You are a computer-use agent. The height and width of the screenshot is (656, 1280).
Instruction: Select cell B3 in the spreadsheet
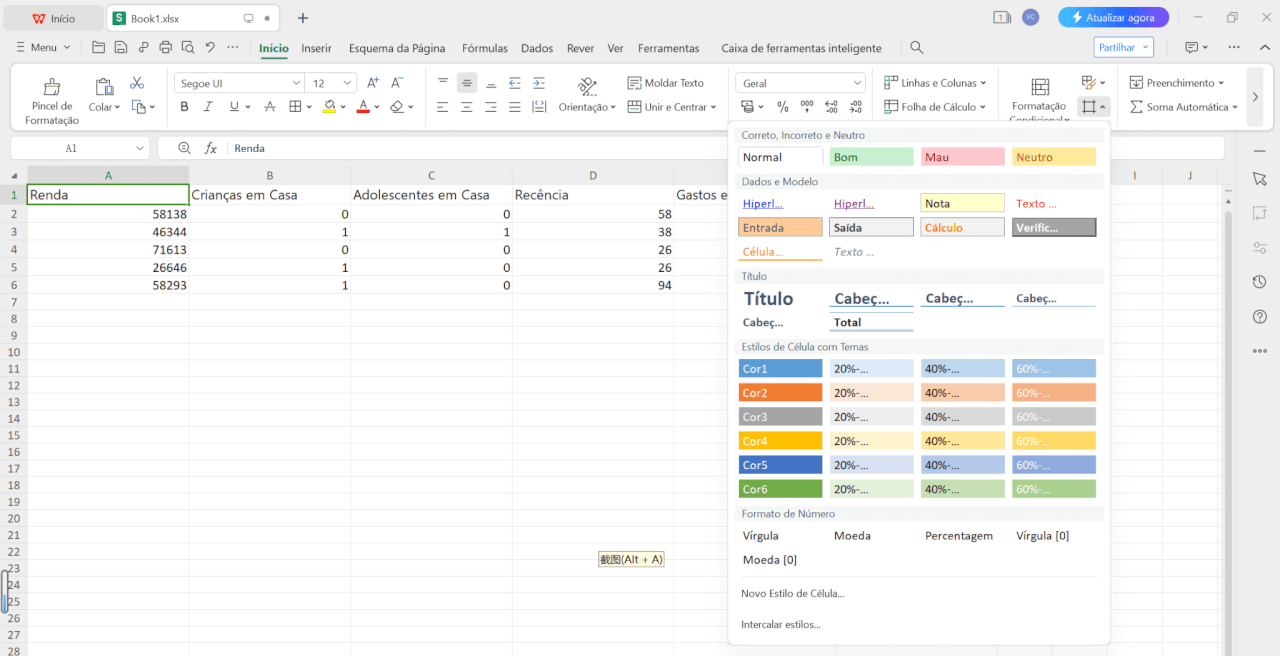pos(269,231)
